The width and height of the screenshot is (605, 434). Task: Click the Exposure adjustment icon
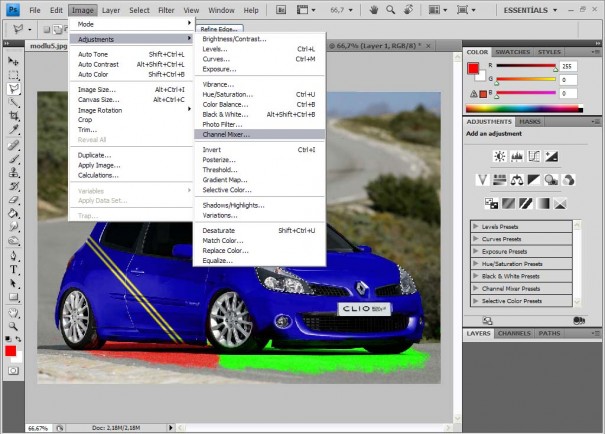coord(551,156)
